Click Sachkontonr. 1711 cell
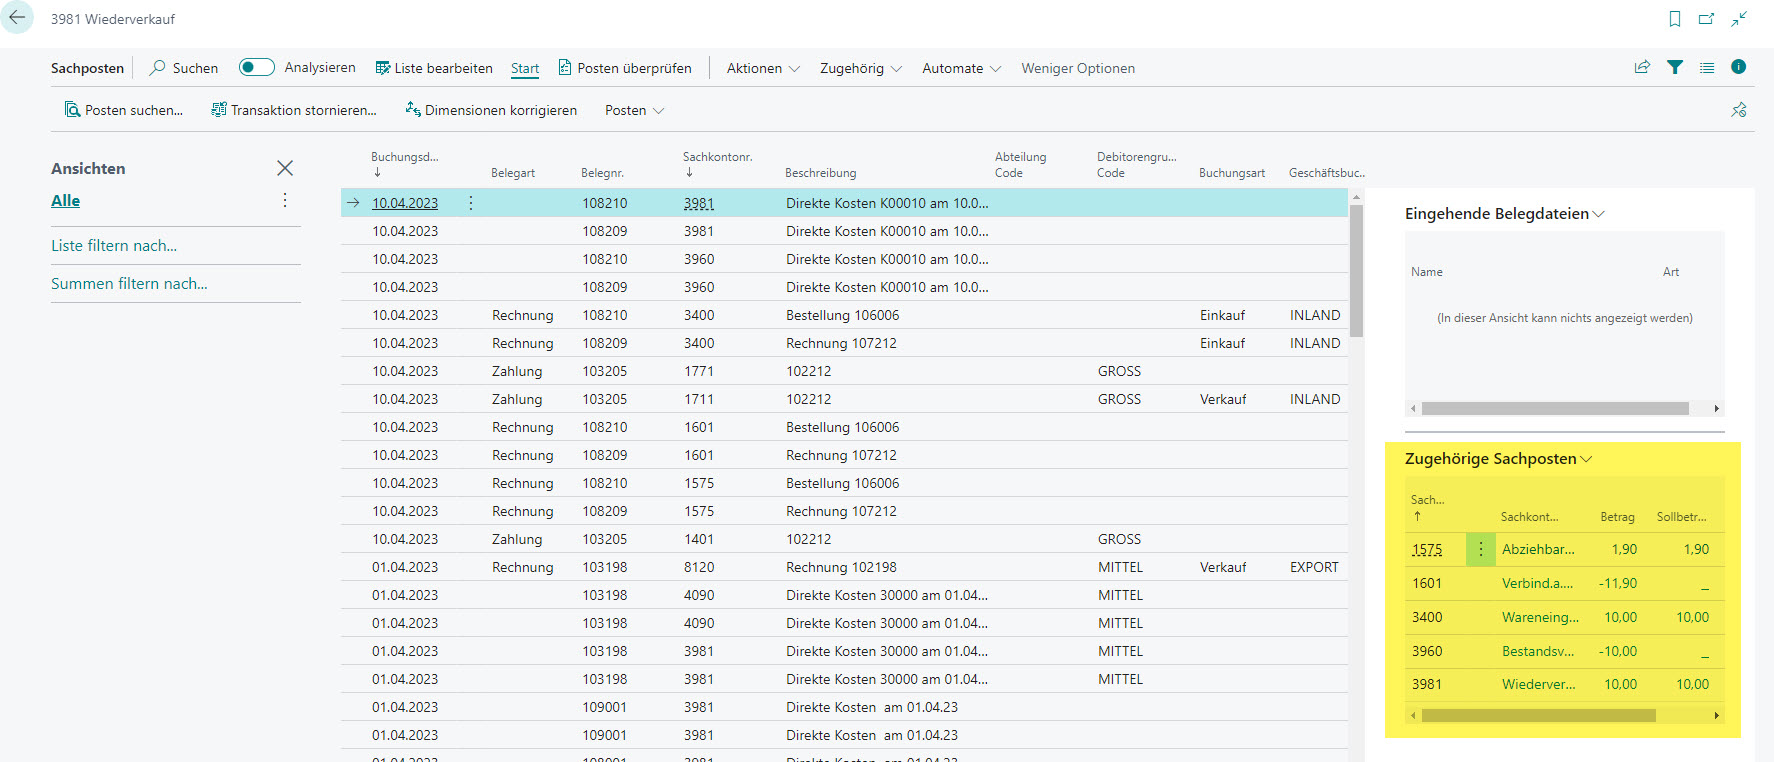The height and width of the screenshot is (762, 1774). [699, 399]
